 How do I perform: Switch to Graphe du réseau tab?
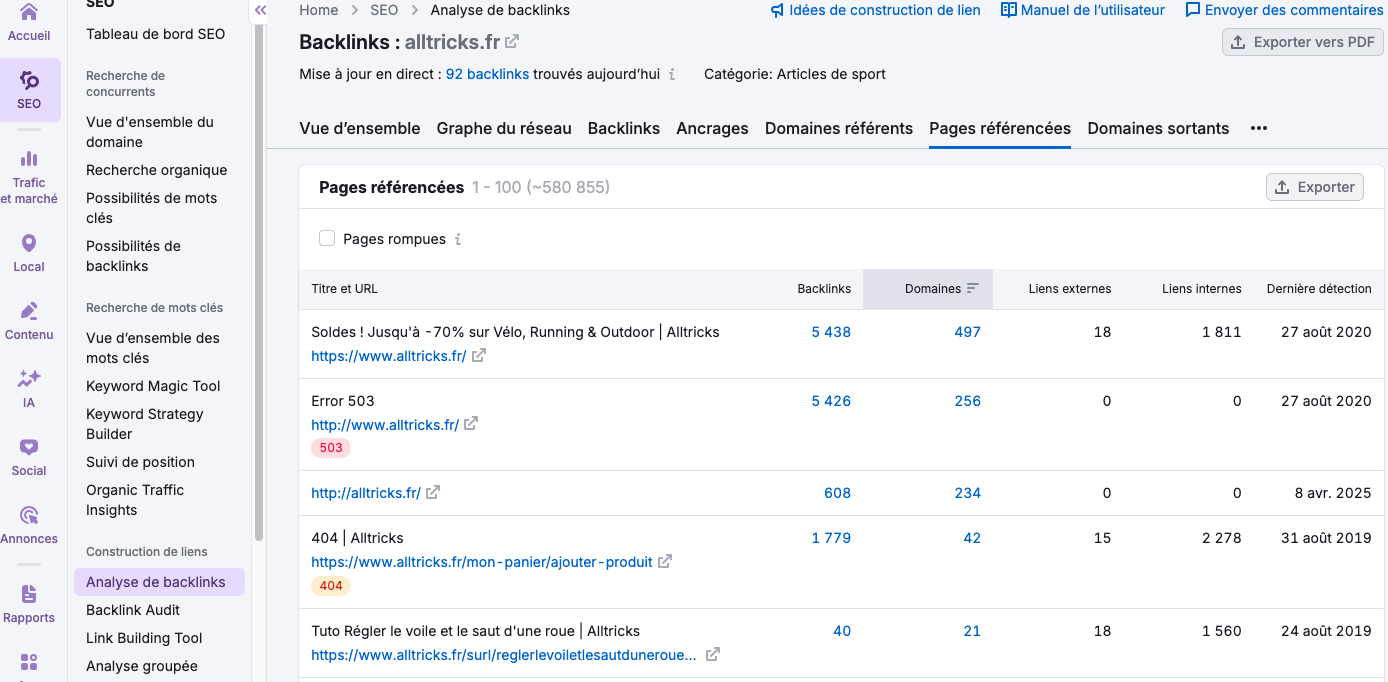click(x=504, y=128)
